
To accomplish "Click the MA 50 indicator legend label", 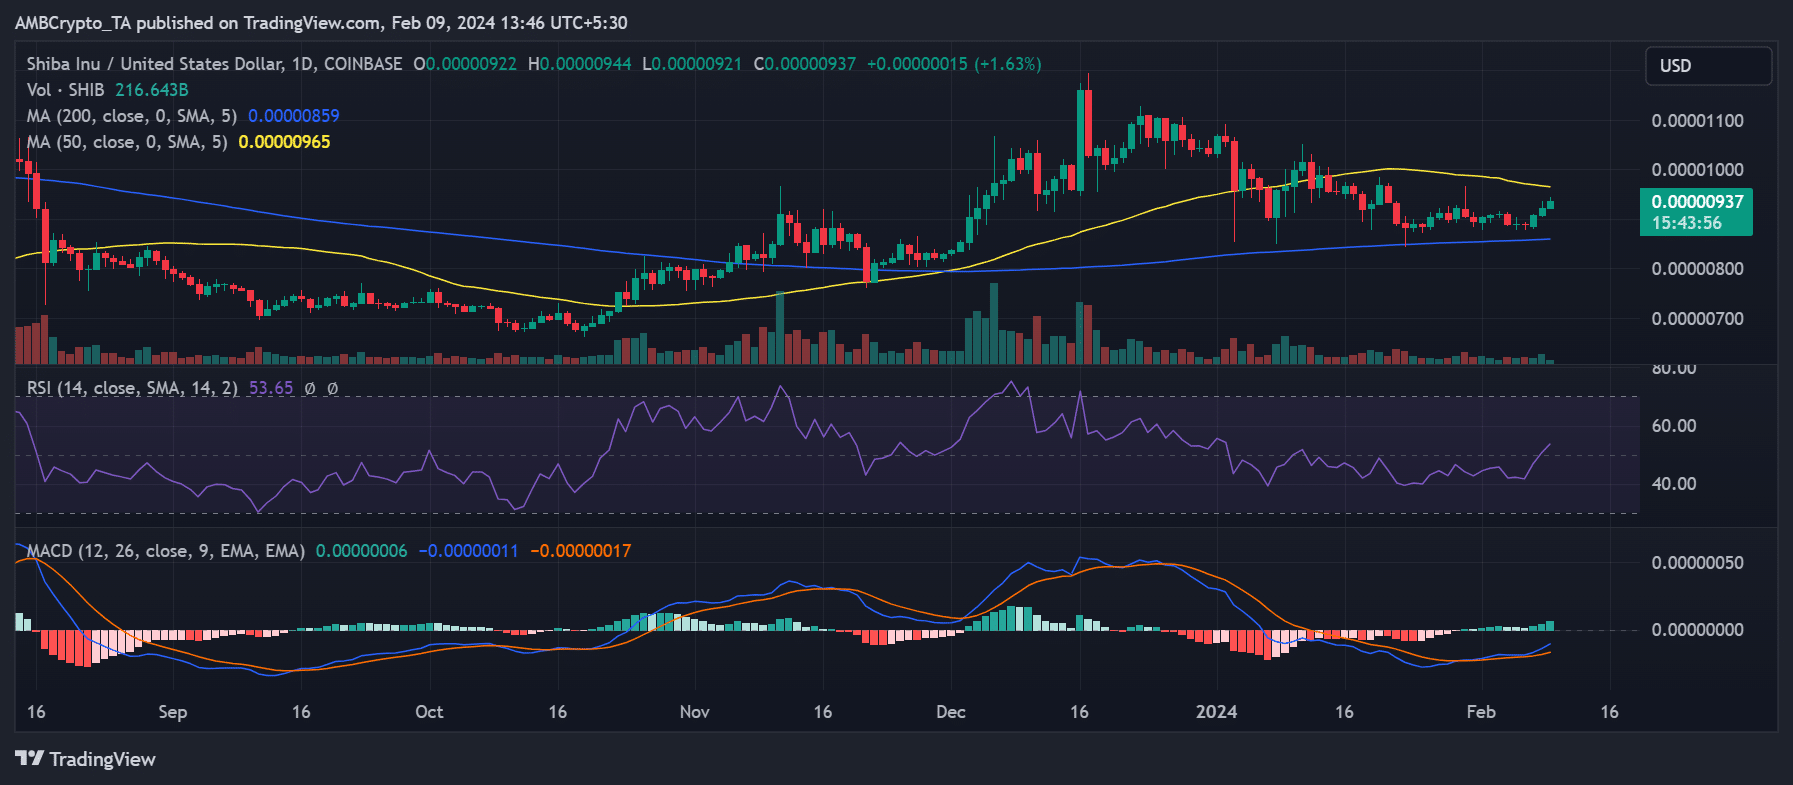I will [127, 142].
